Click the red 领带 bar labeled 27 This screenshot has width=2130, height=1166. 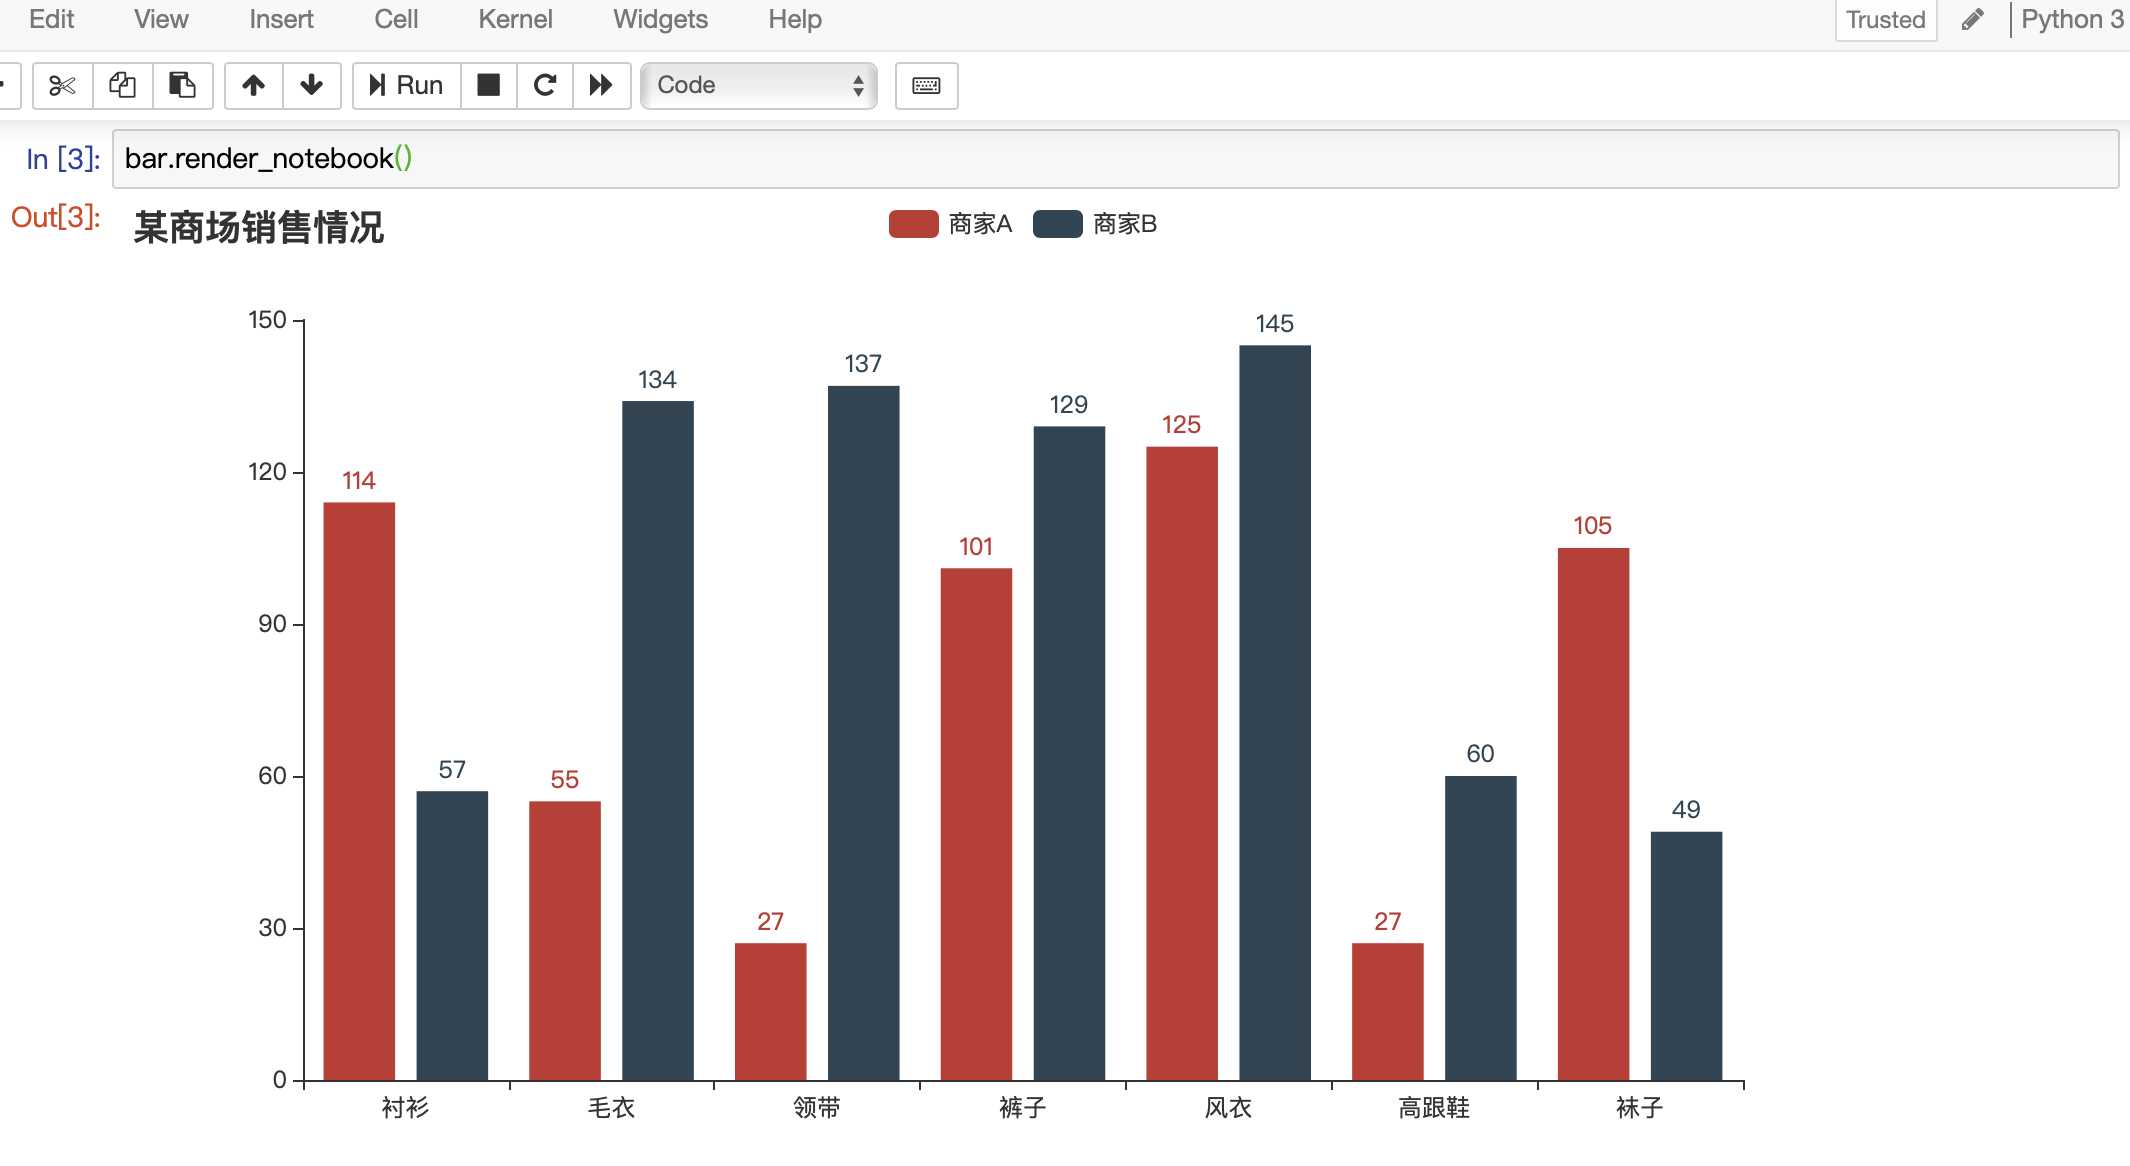click(770, 1011)
